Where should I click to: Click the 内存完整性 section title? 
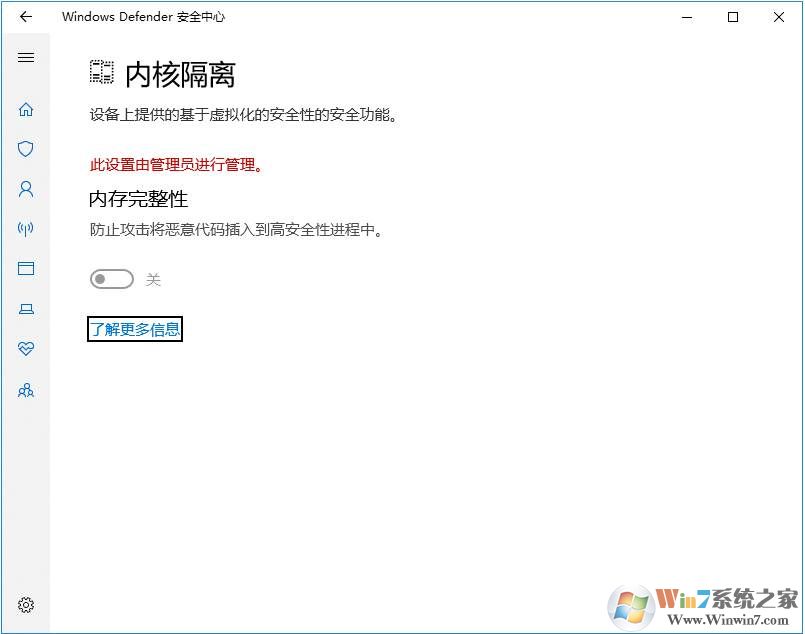(x=139, y=199)
